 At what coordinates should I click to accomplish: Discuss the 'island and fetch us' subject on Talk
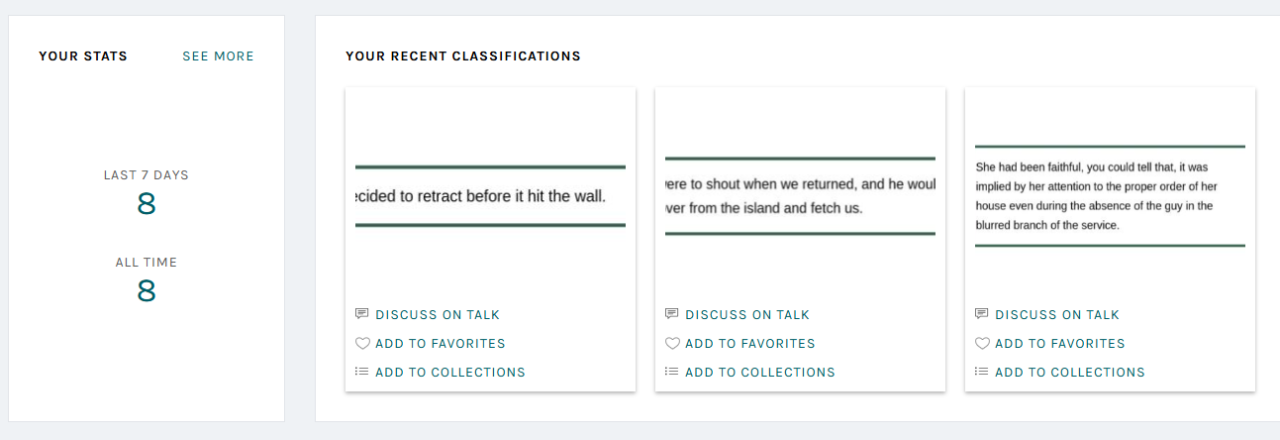point(747,315)
